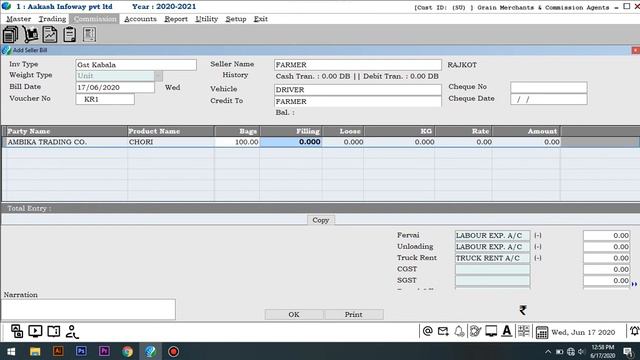
Task: Show hidden system tray icons
Action: 548,351
